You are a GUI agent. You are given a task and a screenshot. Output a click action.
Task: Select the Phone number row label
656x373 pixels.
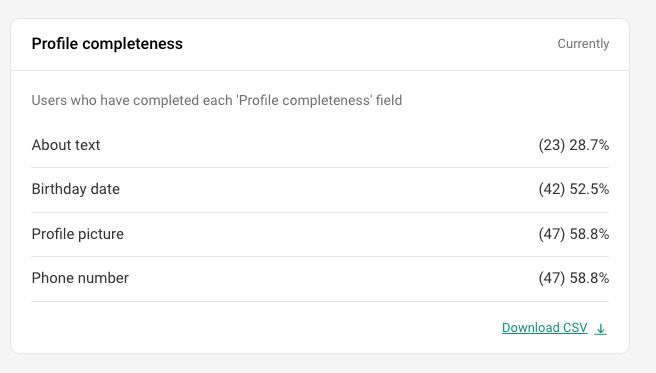pos(80,278)
